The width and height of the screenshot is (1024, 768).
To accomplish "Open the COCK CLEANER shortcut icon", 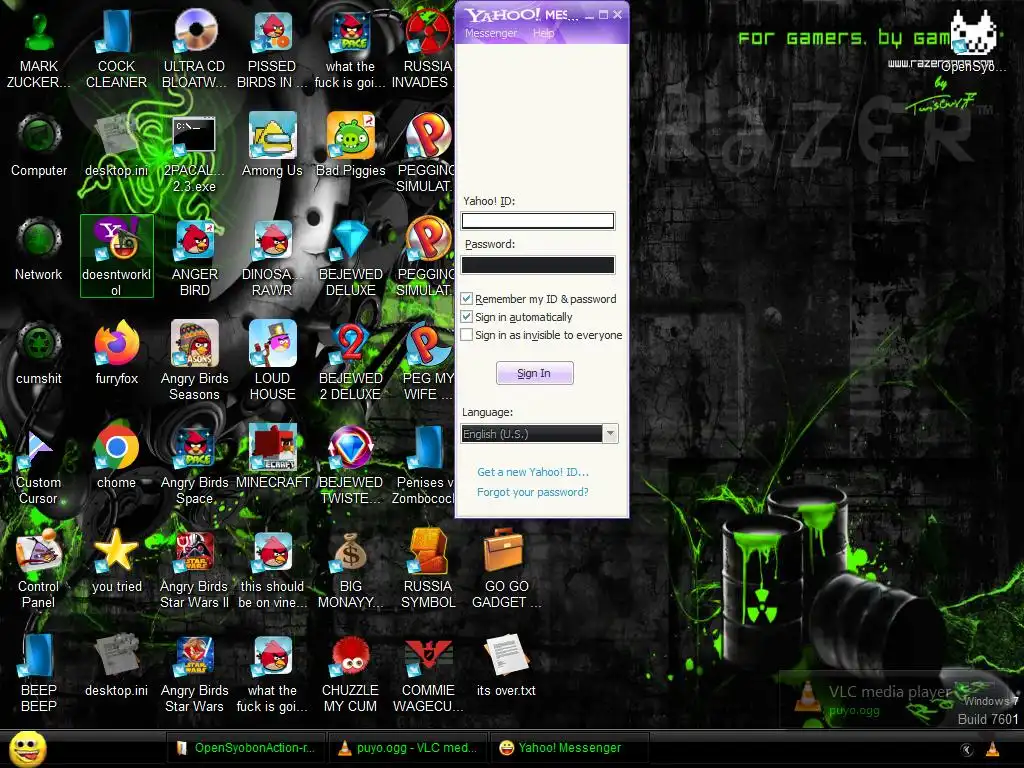I will 116,31.
